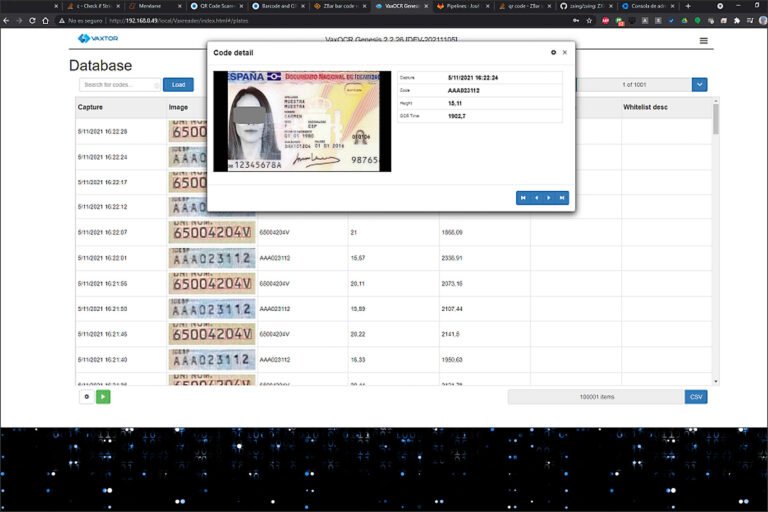Click the address bar URL

tap(179, 21)
